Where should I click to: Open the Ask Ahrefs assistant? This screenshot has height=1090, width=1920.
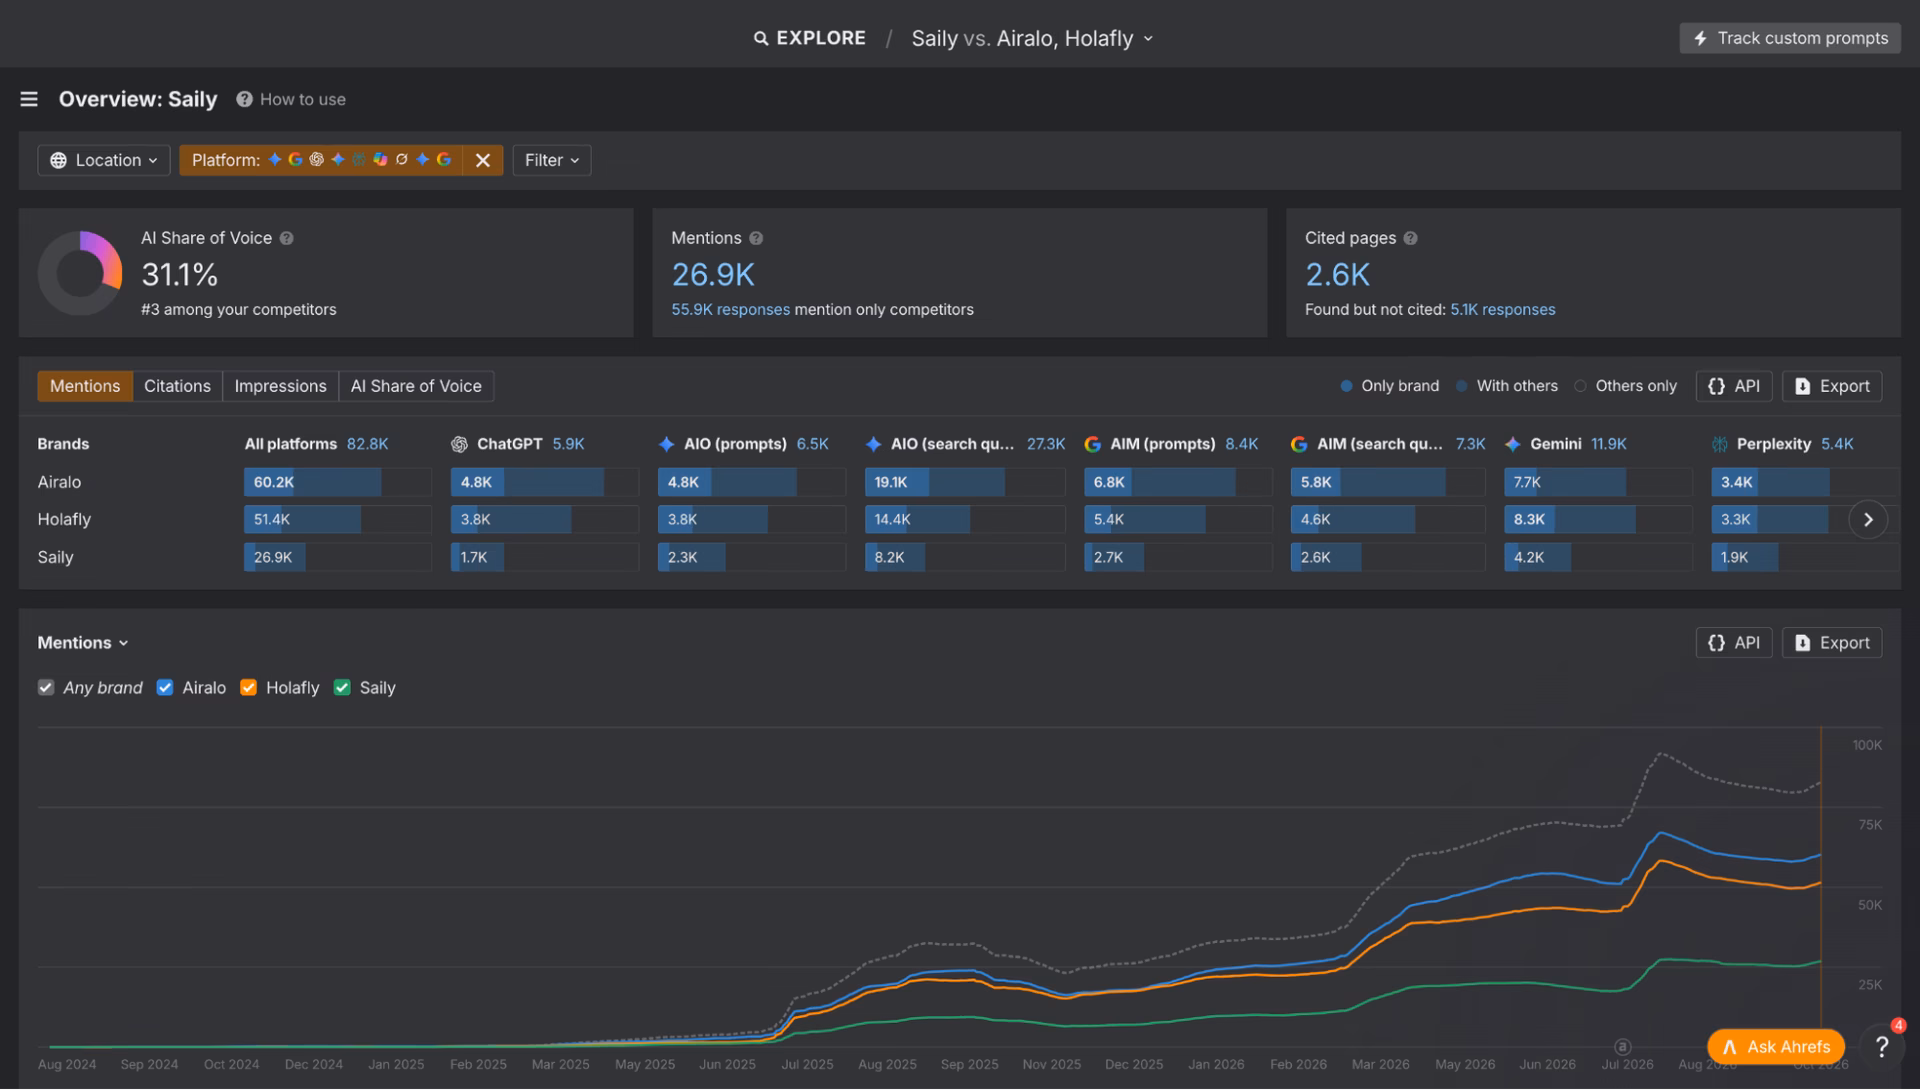[1776, 1047]
